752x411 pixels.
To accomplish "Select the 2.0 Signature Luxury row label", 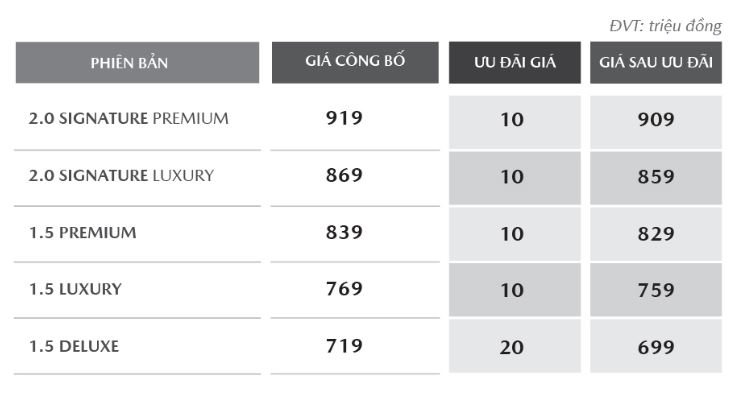I will (121, 175).
